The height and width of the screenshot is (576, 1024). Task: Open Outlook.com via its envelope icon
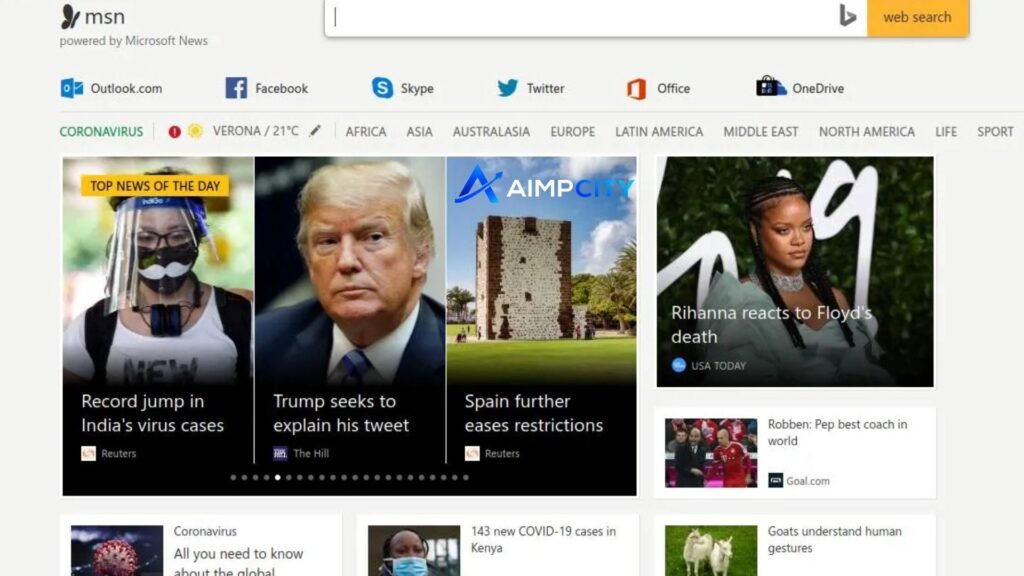click(x=72, y=88)
